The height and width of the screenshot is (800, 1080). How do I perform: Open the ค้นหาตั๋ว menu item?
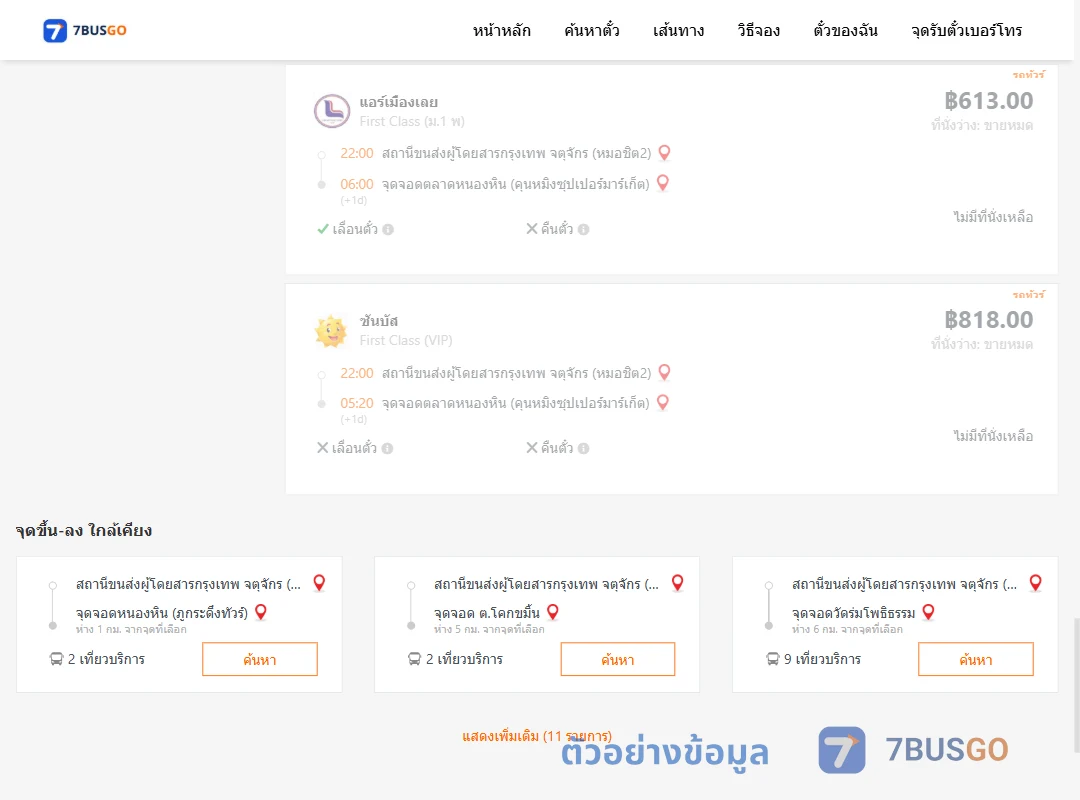[x=592, y=30]
